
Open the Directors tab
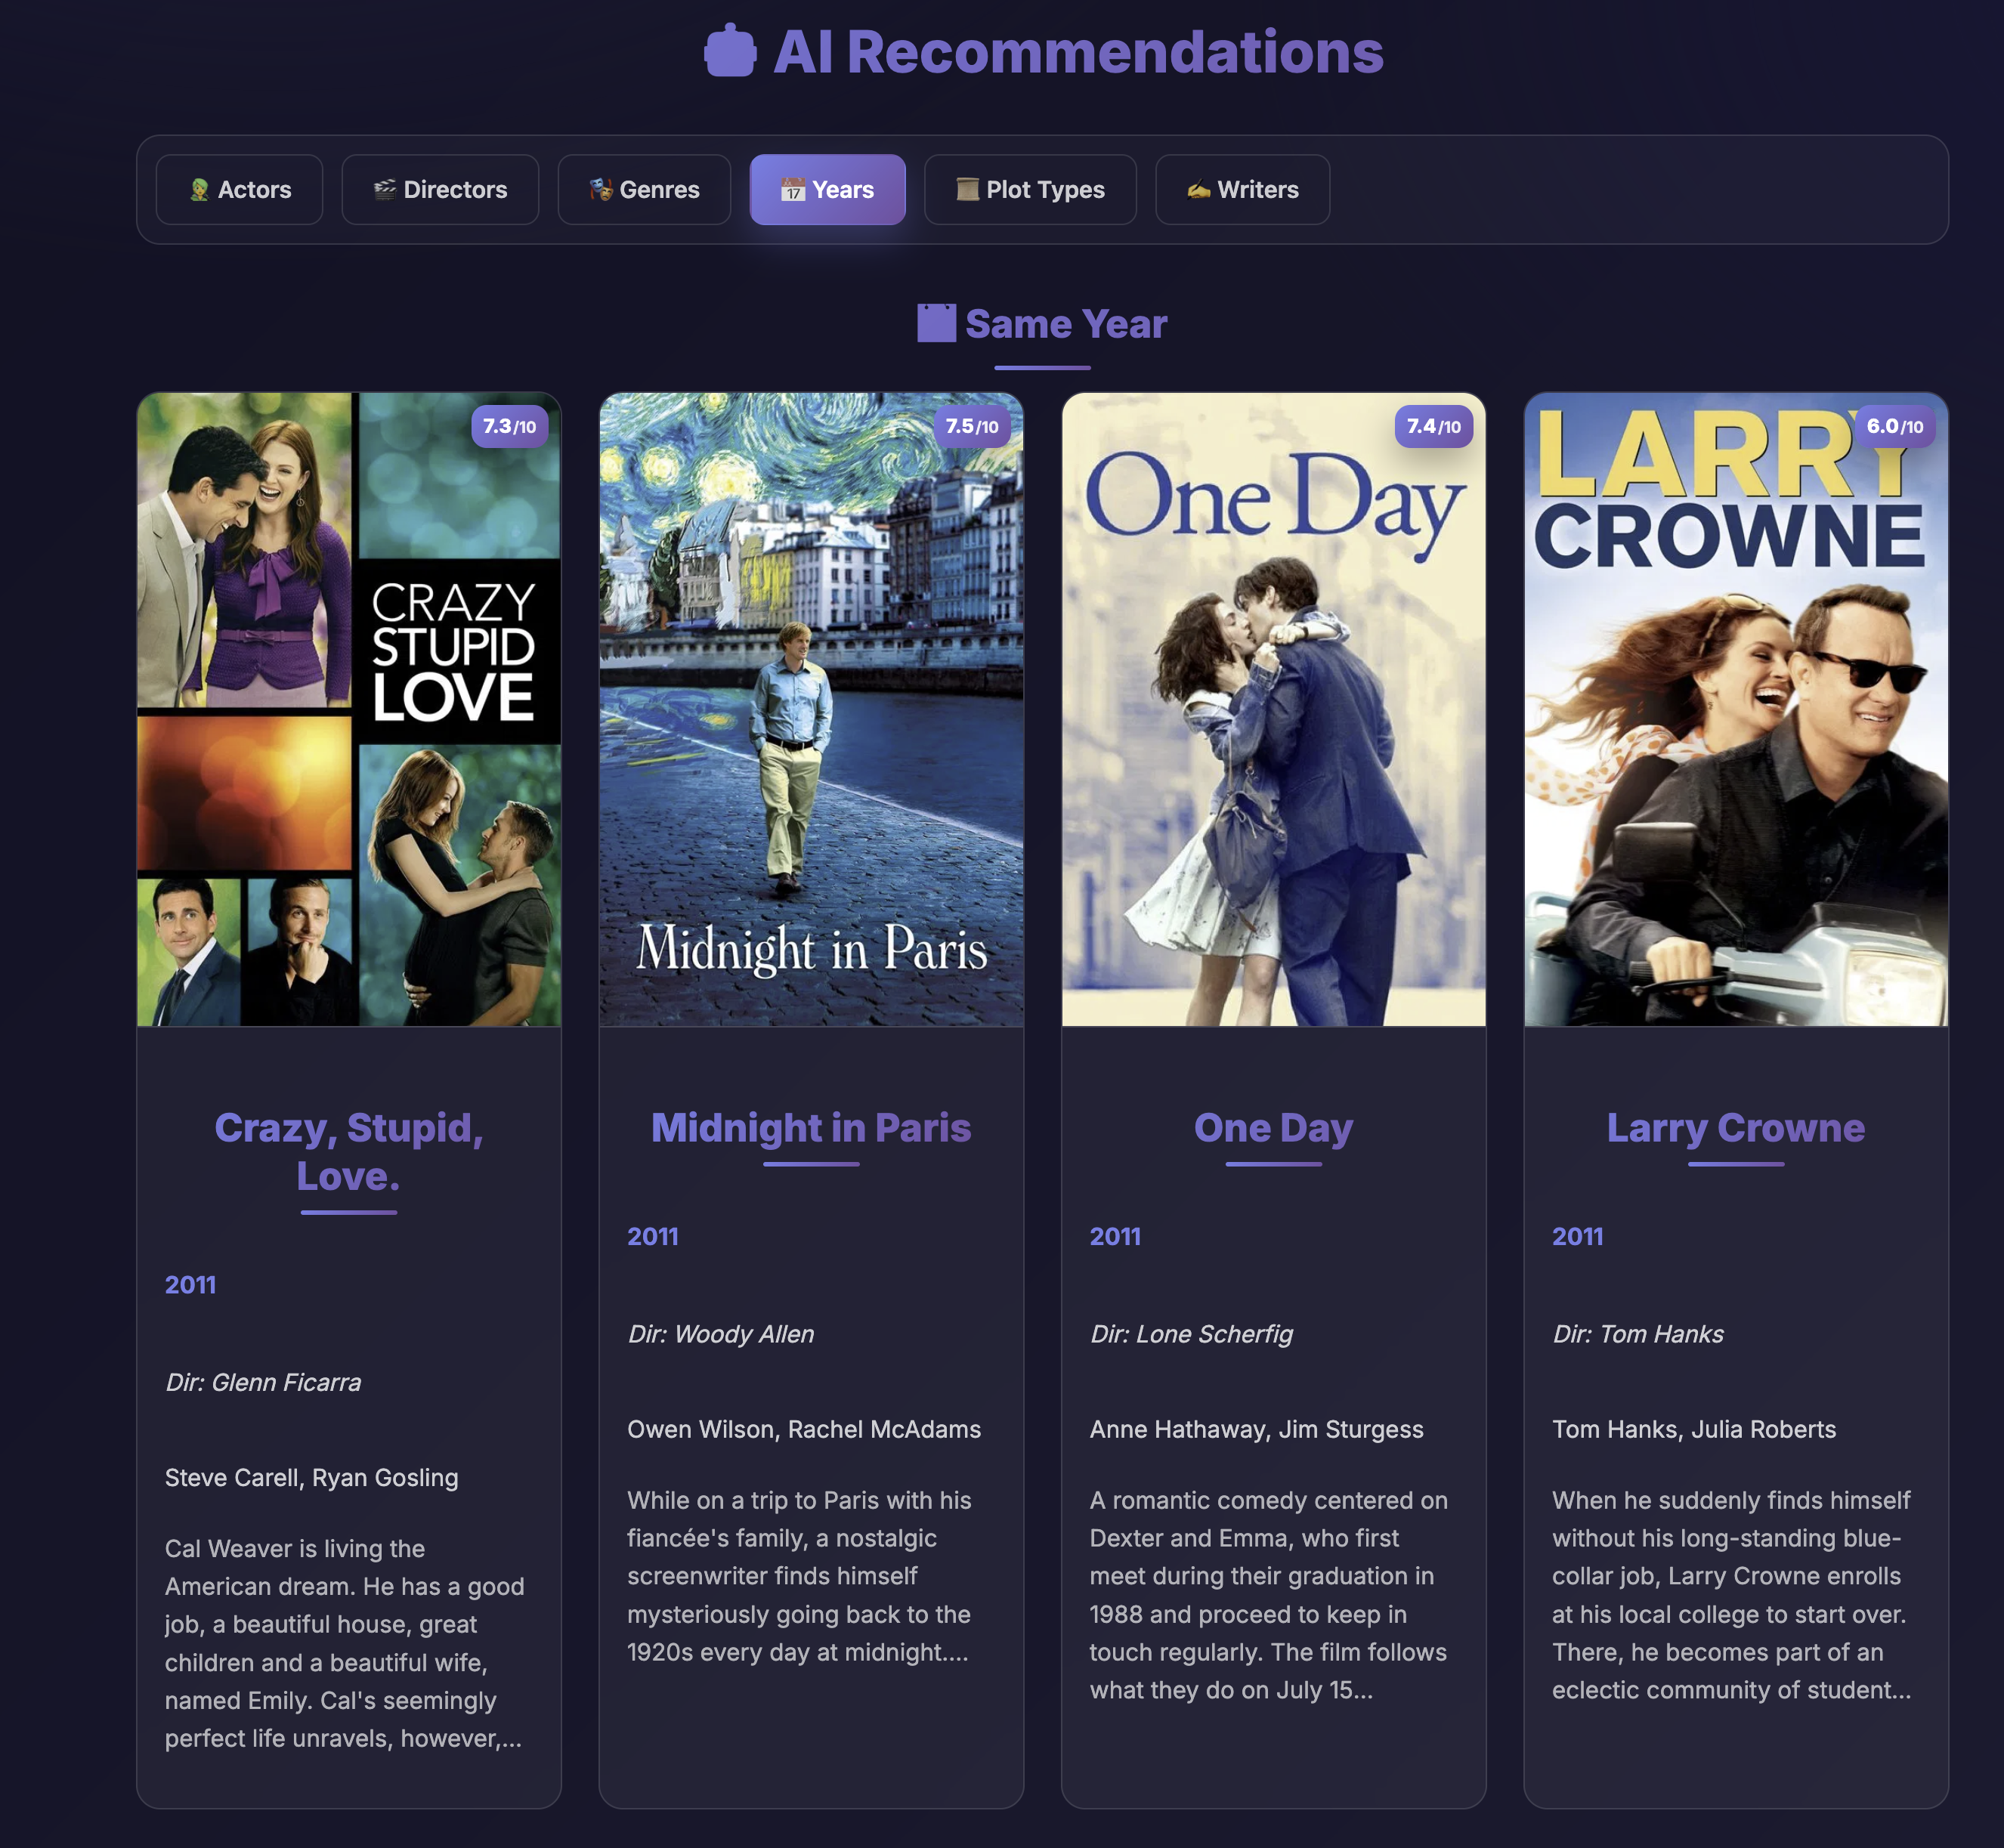click(440, 189)
